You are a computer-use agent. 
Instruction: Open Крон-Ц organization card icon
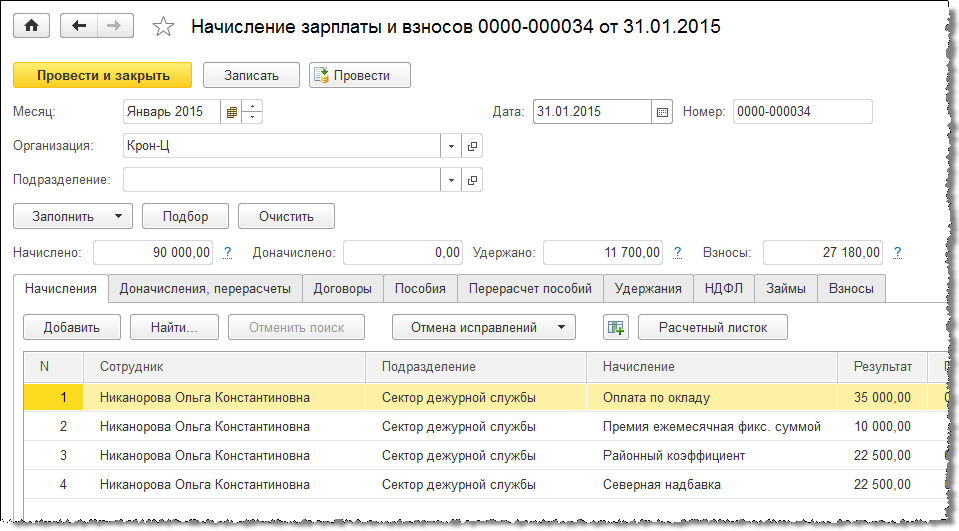tap(472, 146)
